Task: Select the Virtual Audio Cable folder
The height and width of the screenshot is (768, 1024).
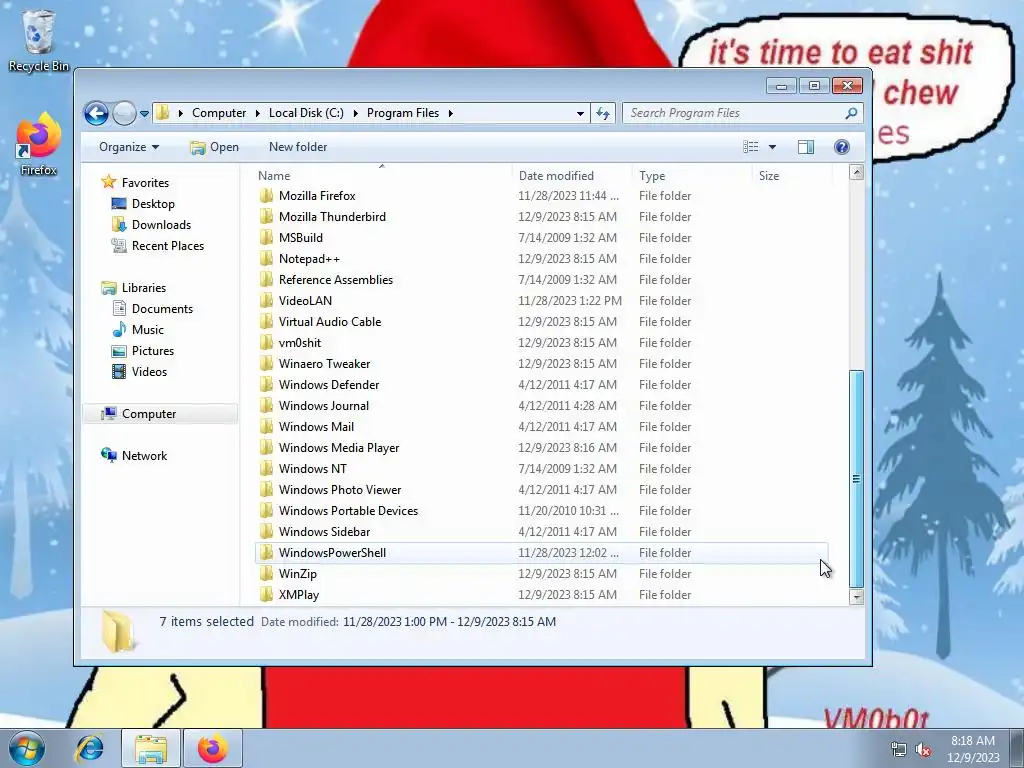Action: 330,321
